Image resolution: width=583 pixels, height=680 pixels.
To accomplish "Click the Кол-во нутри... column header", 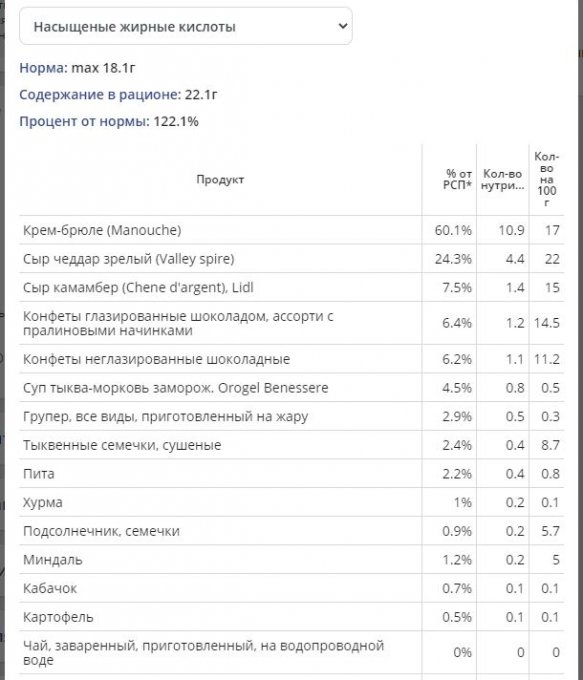I will pos(502,180).
